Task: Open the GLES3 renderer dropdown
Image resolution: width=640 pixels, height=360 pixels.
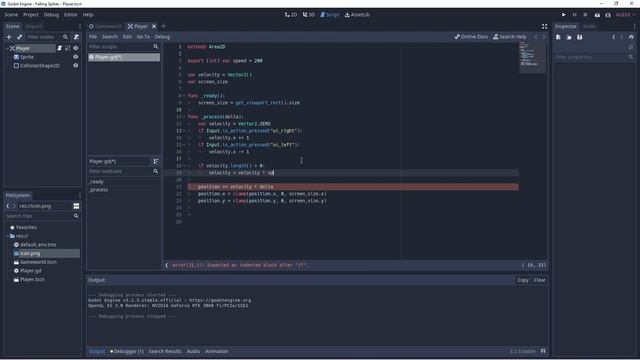Action: pos(625,15)
